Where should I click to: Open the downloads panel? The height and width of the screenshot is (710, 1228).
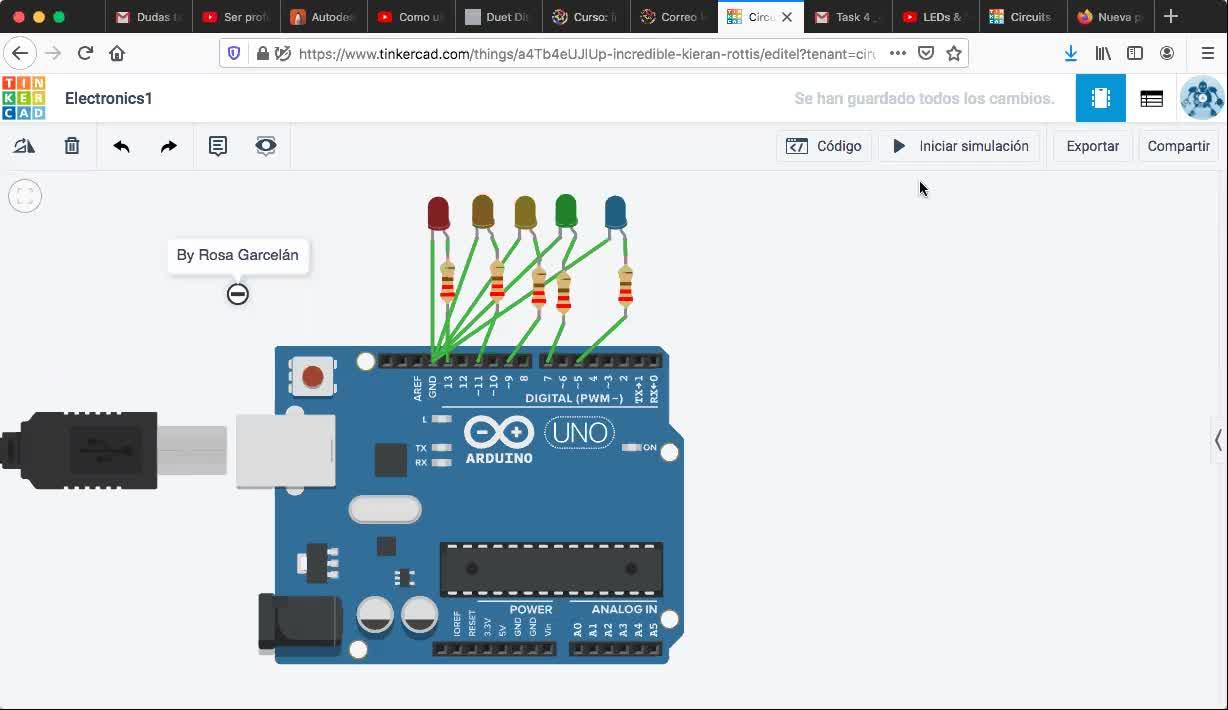point(1071,54)
